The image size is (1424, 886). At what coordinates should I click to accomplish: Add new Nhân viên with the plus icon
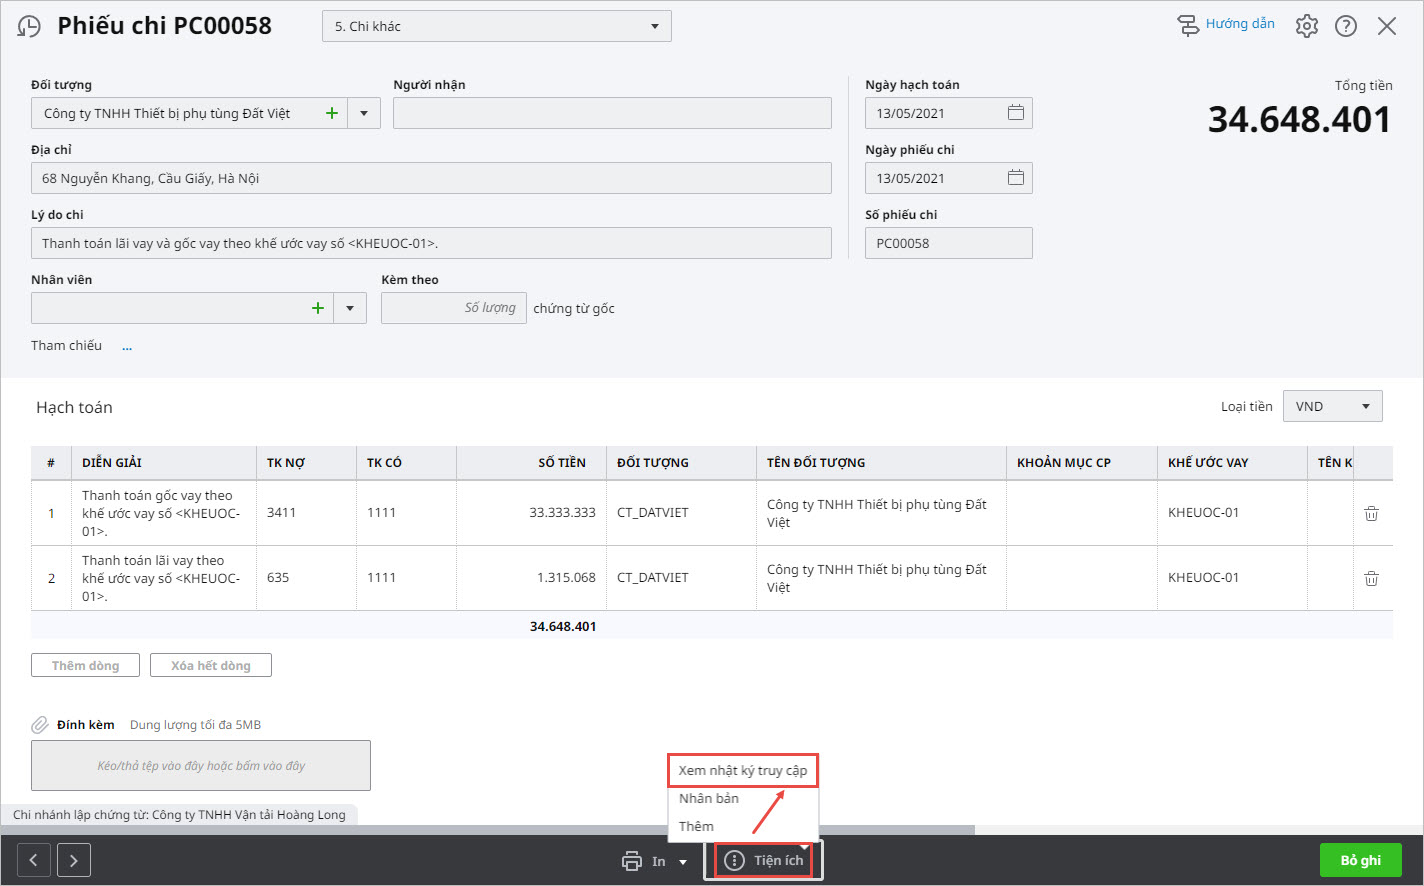coord(318,308)
